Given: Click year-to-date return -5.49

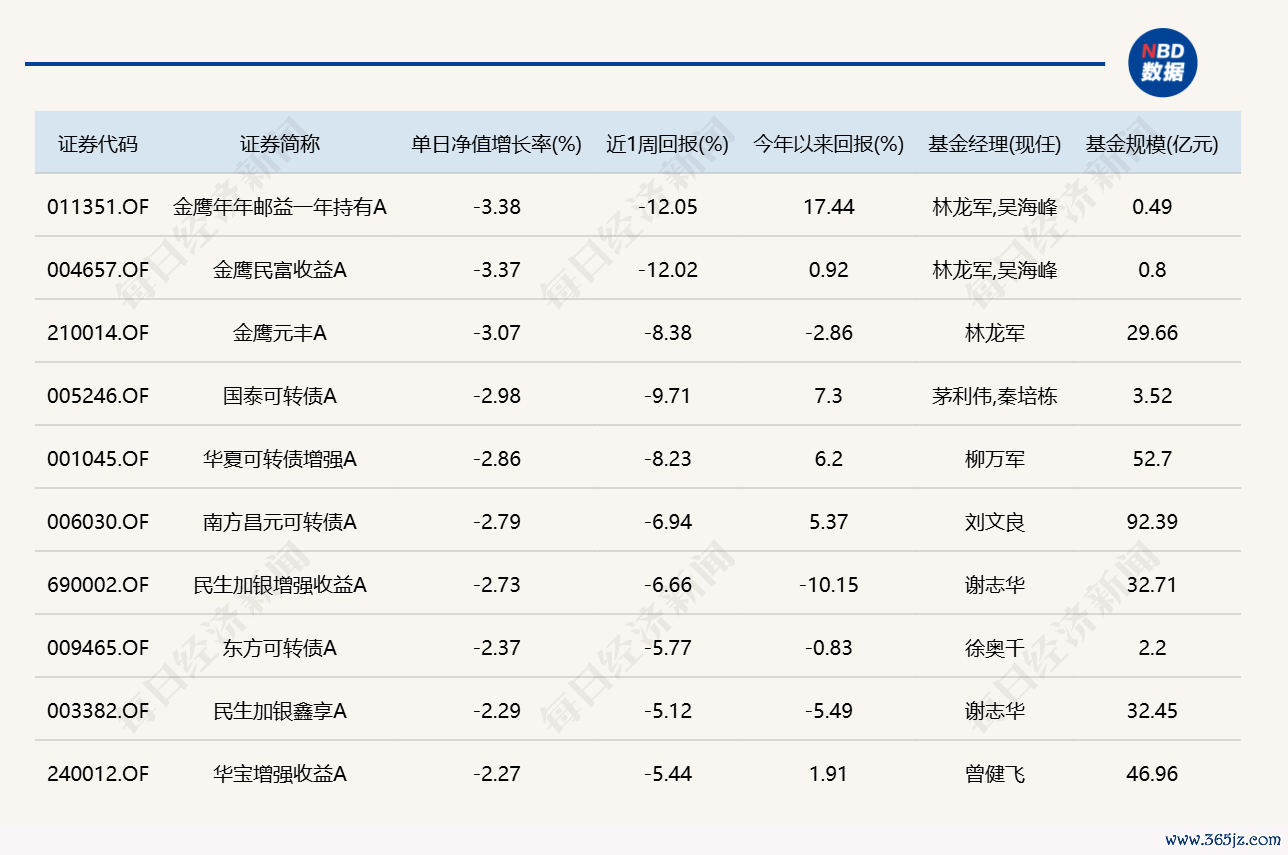Looking at the screenshot, I should 829,711.
